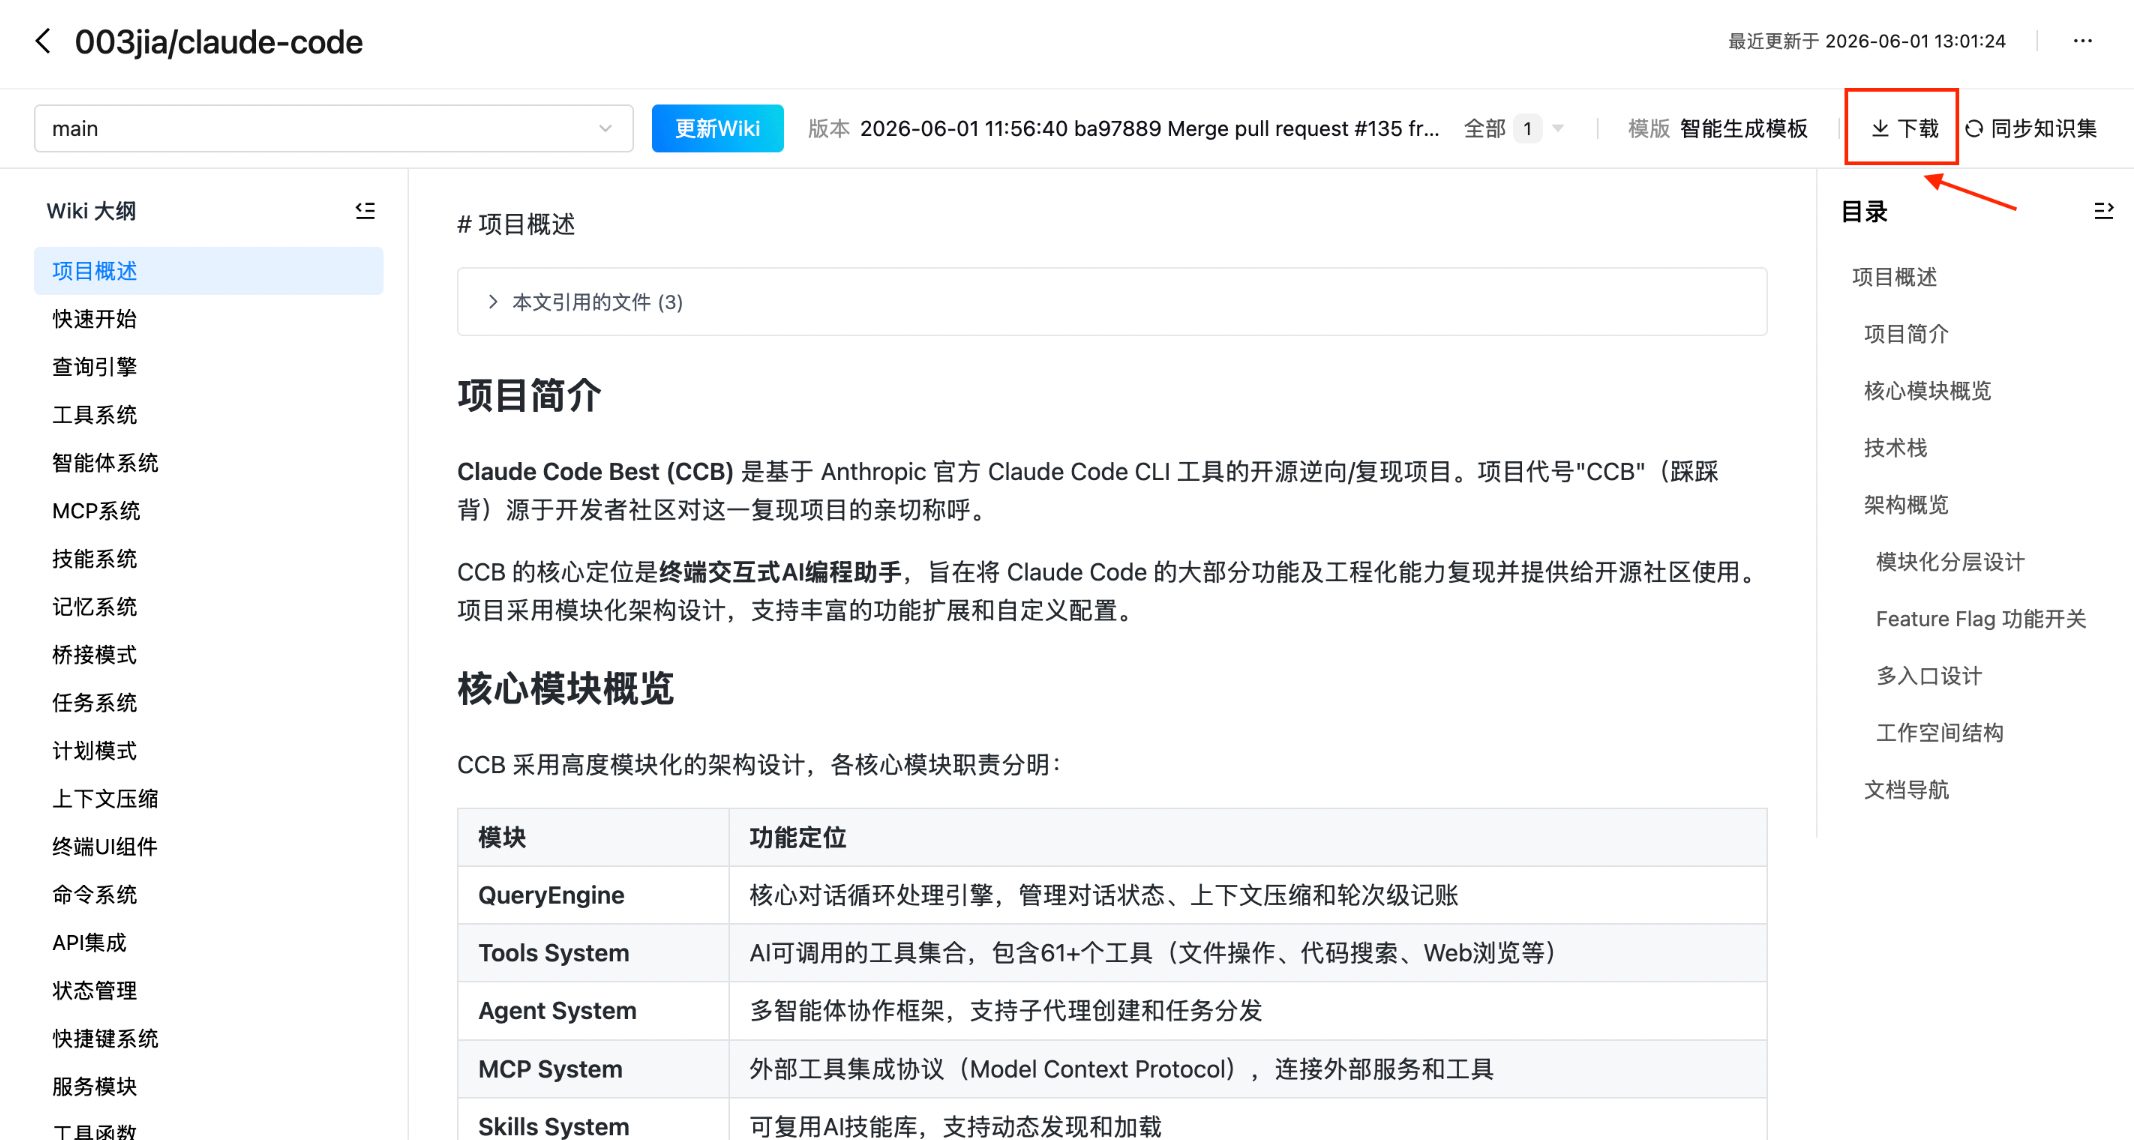2134x1140 pixels.
Task: Click the 核心模块概览 heading
Action: pyautogui.click(x=566, y=689)
